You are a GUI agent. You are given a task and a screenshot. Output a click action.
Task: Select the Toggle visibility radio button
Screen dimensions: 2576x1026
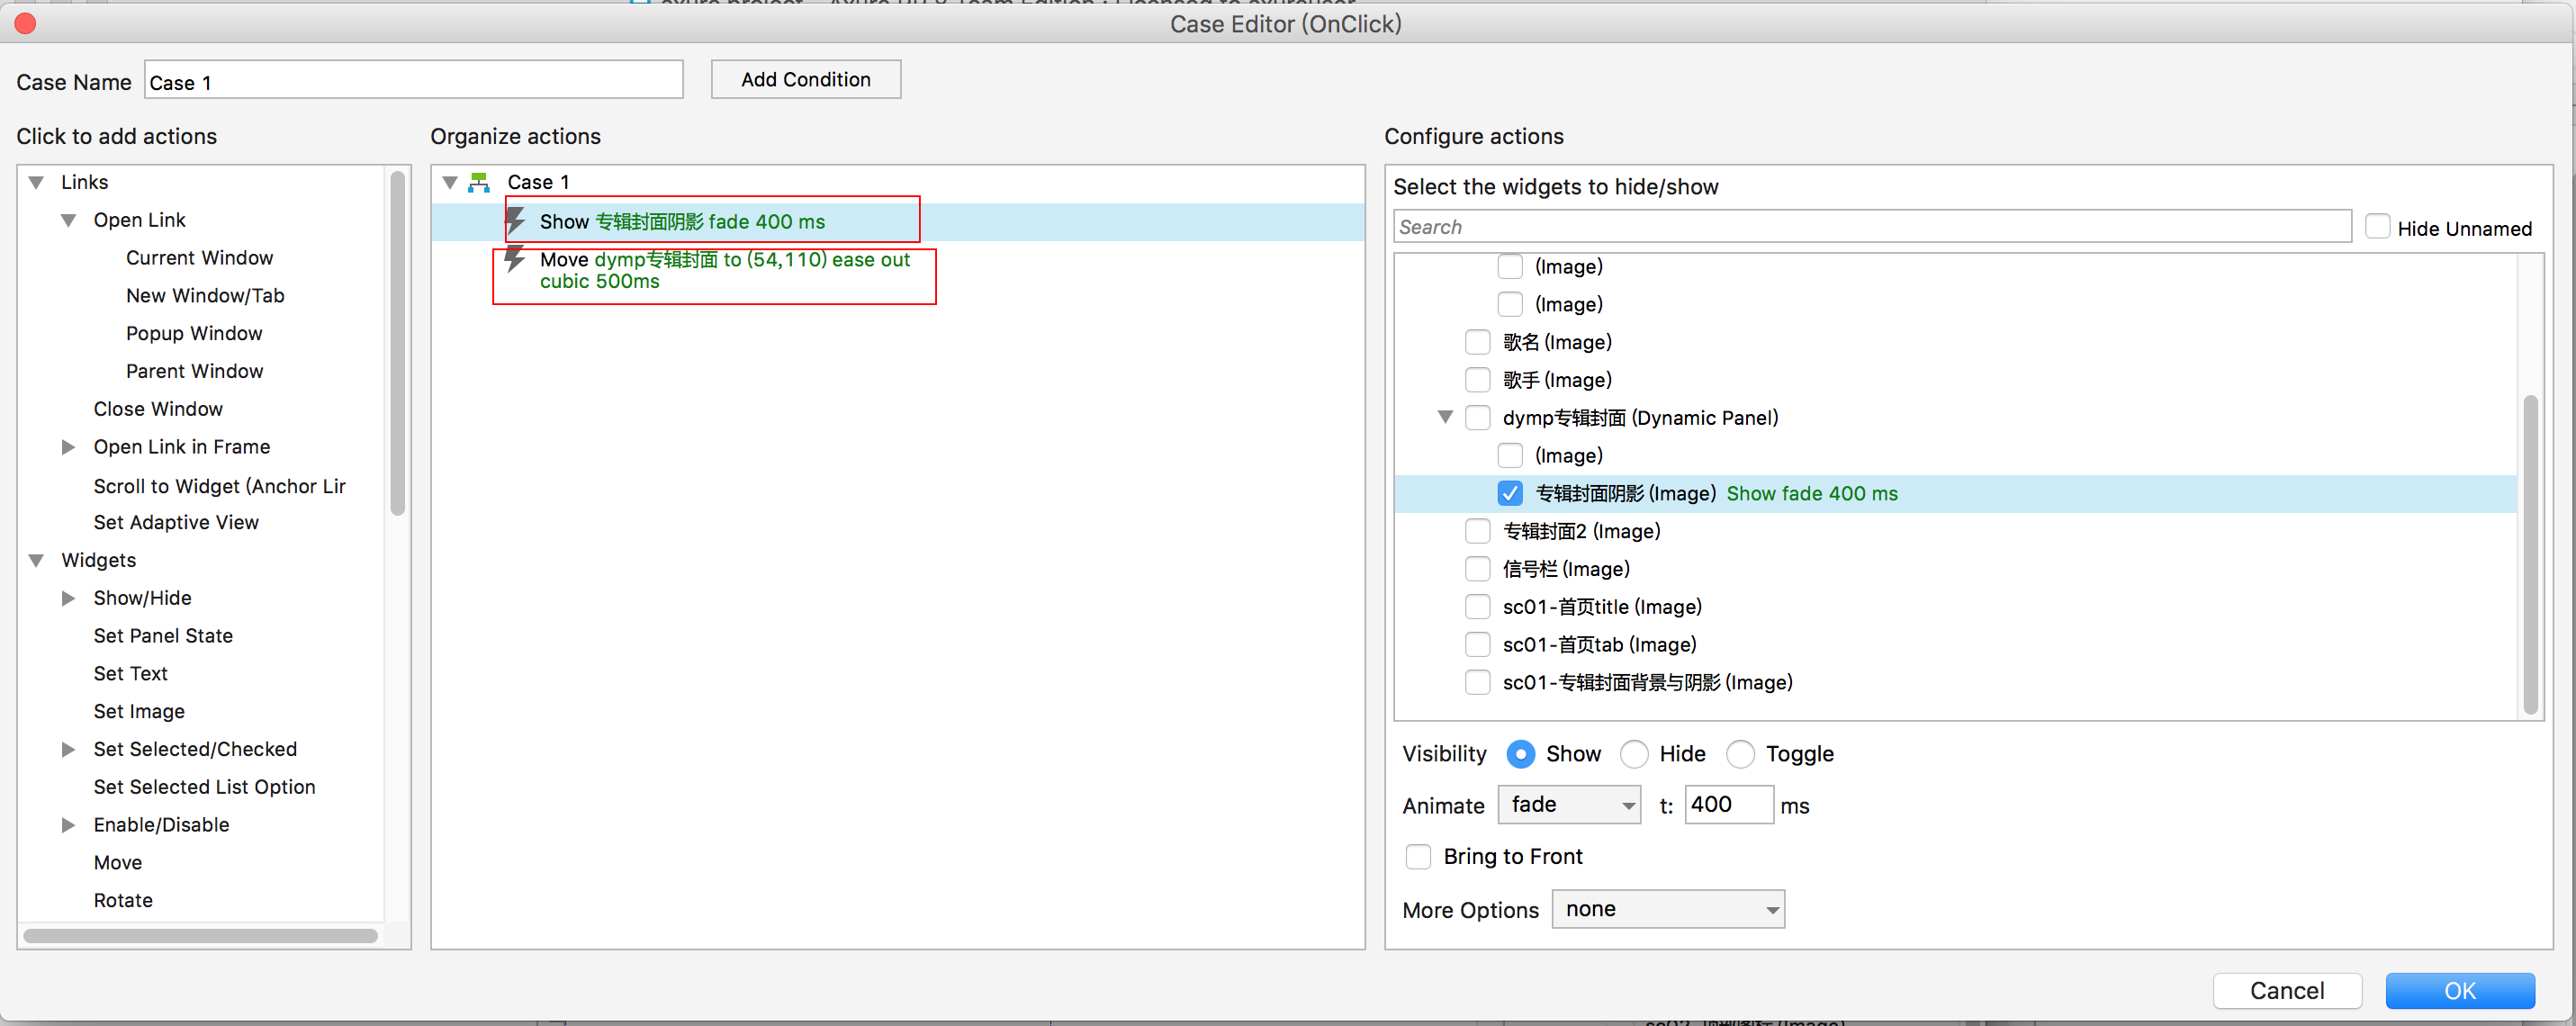(1740, 753)
